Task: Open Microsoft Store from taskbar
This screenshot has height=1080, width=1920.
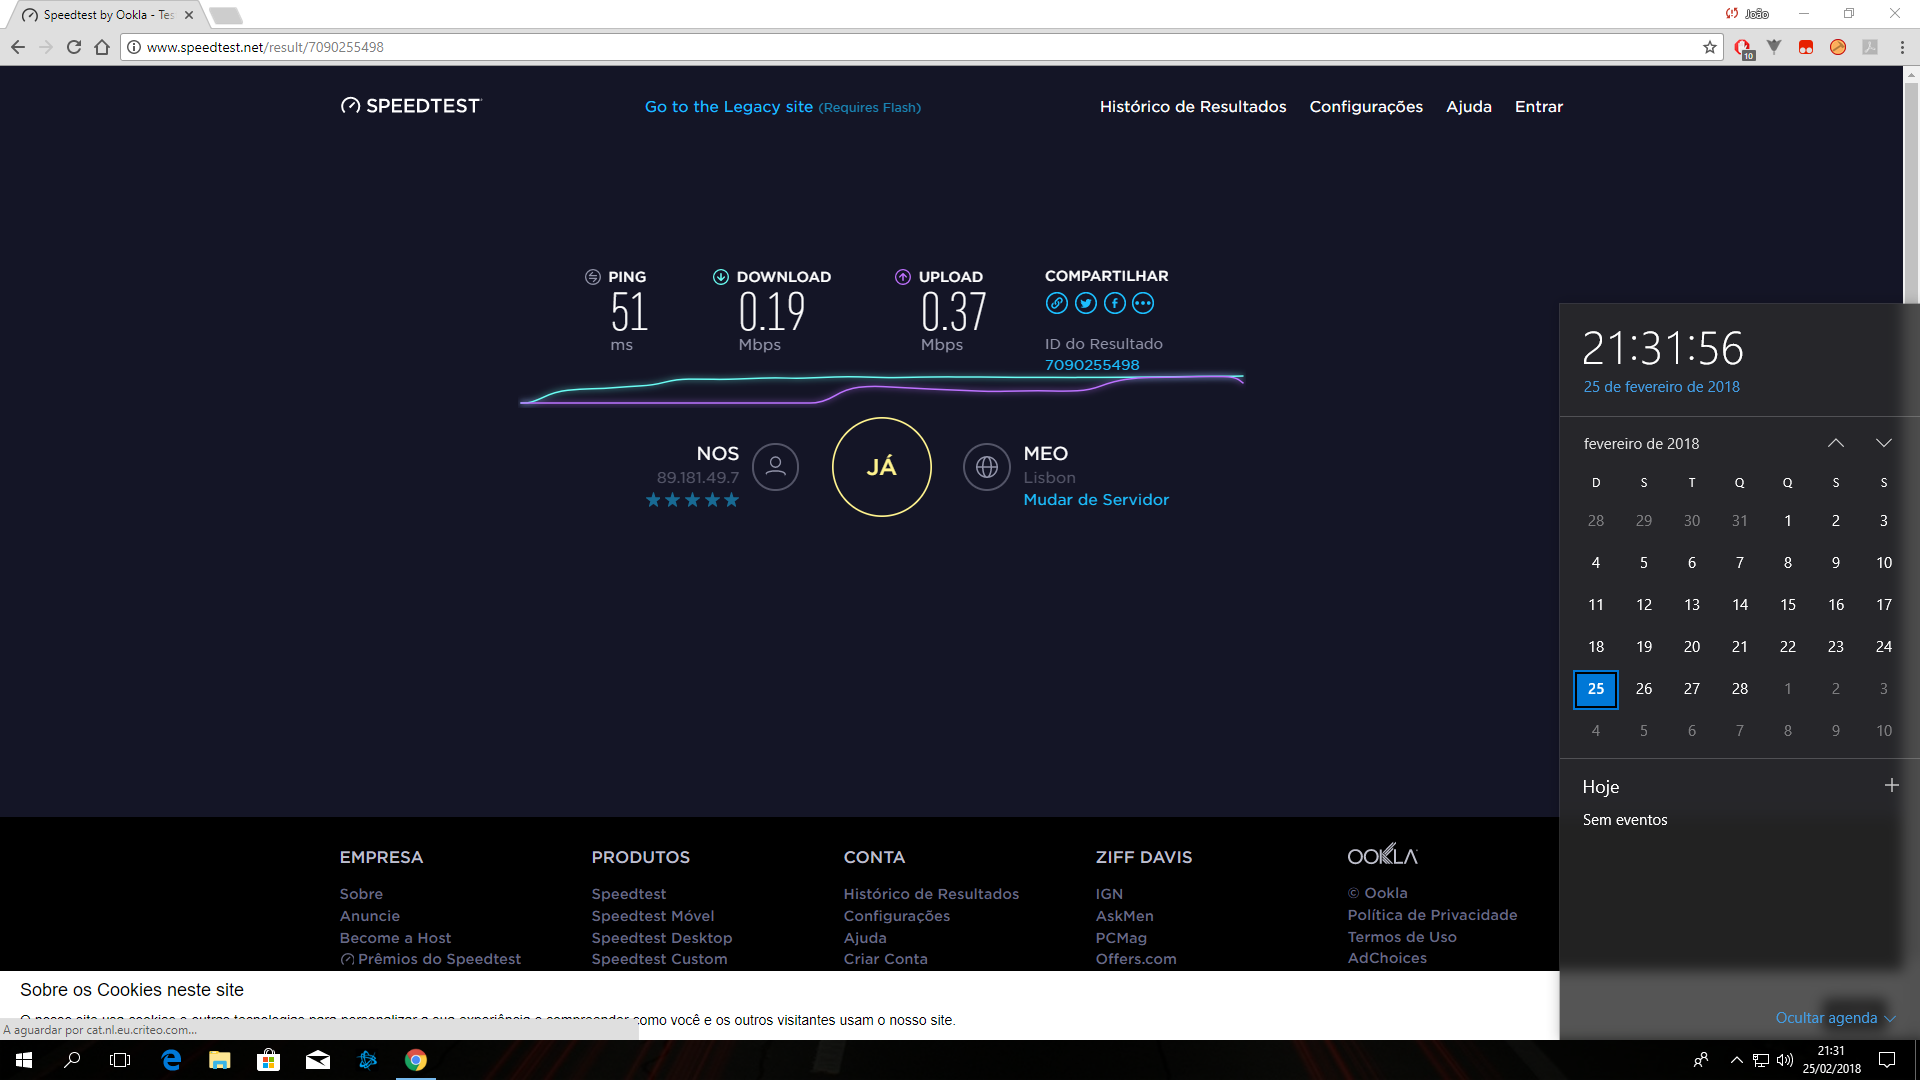Action: point(268,1060)
